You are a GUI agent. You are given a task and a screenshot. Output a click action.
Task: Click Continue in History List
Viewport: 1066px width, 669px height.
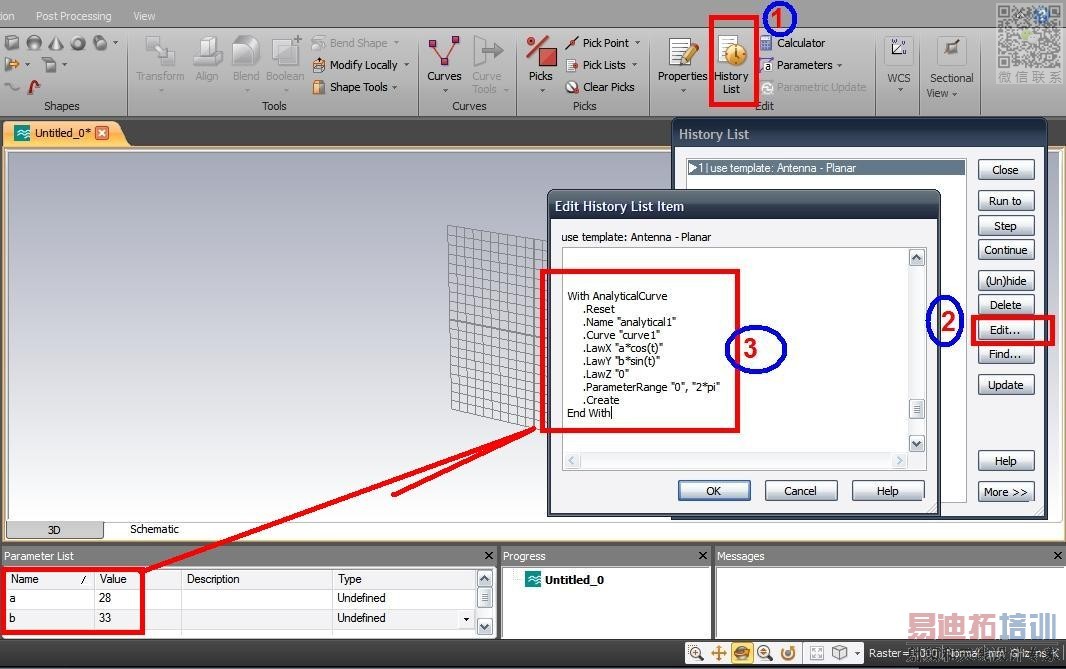[1005, 250]
